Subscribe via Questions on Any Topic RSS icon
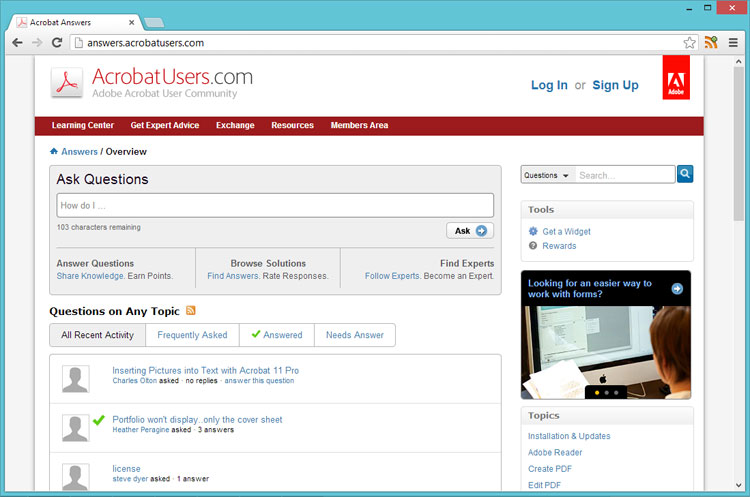The height and width of the screenshot is (497, 750). (x=190, y=310)
